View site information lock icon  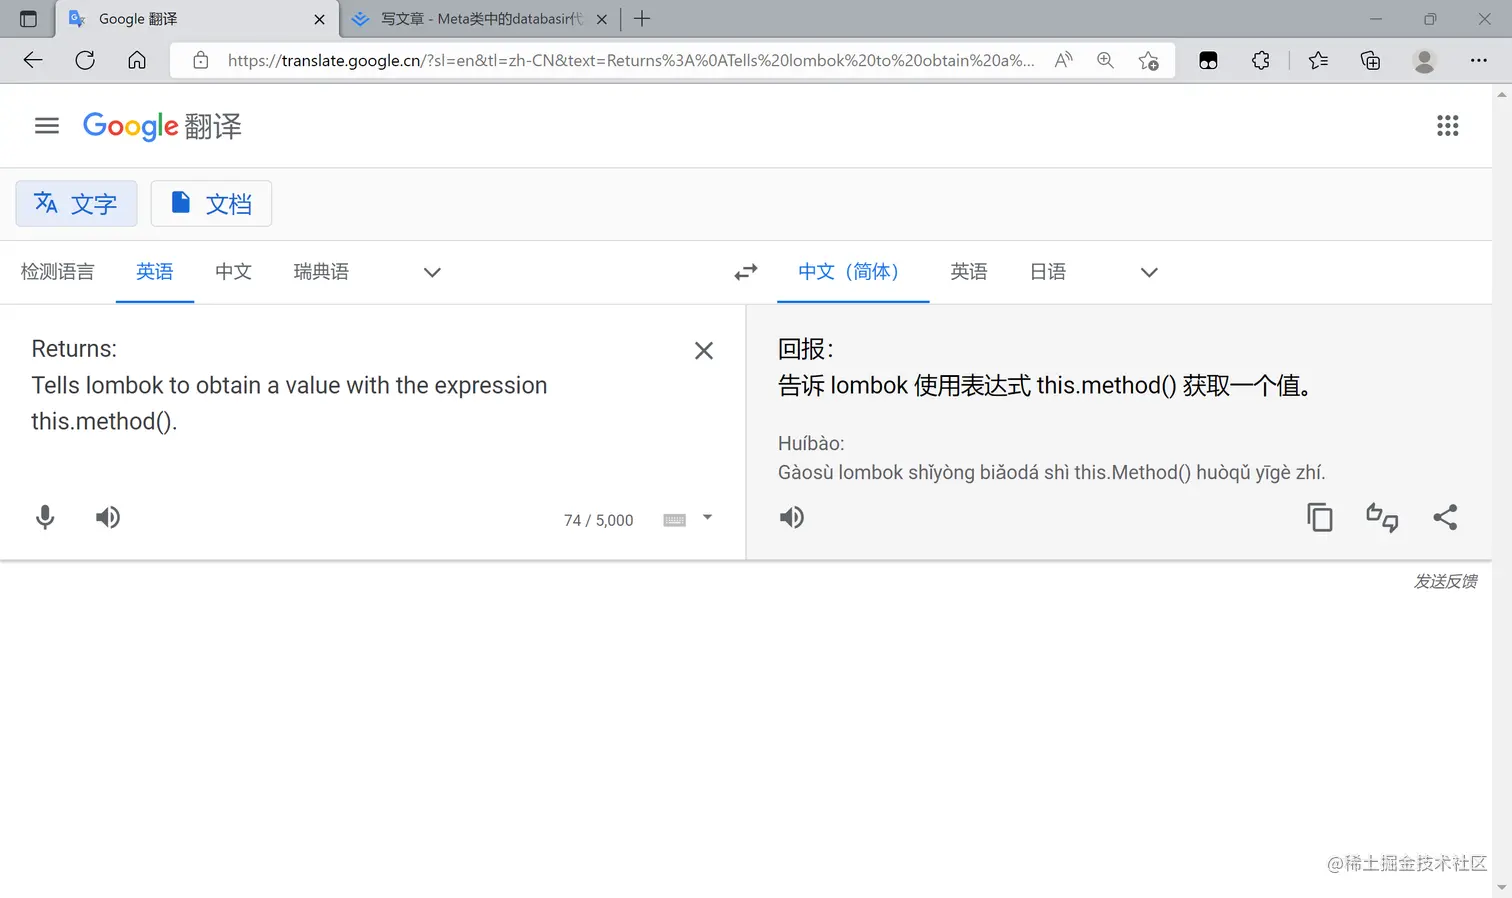click(x=201, y=60)
